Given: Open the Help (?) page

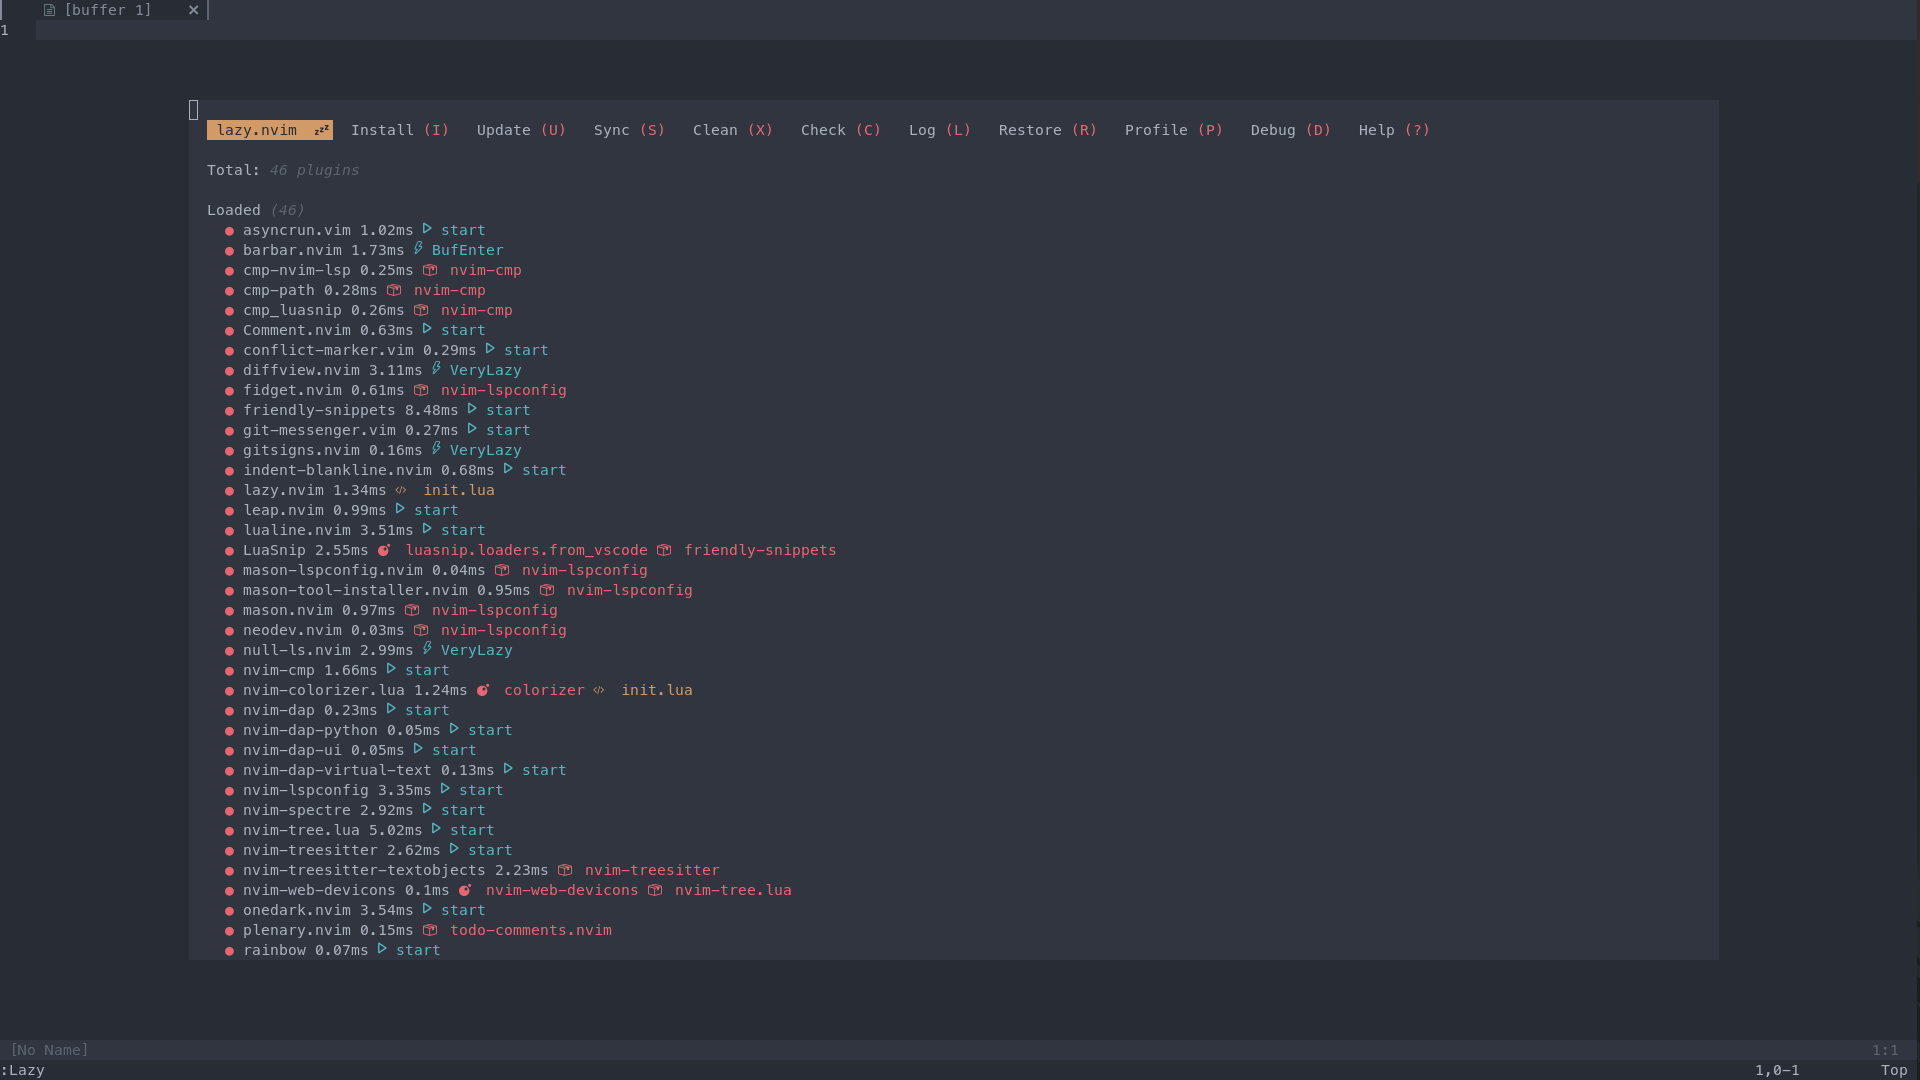Looking at the screenshot, I should [x=1394, y=130].
